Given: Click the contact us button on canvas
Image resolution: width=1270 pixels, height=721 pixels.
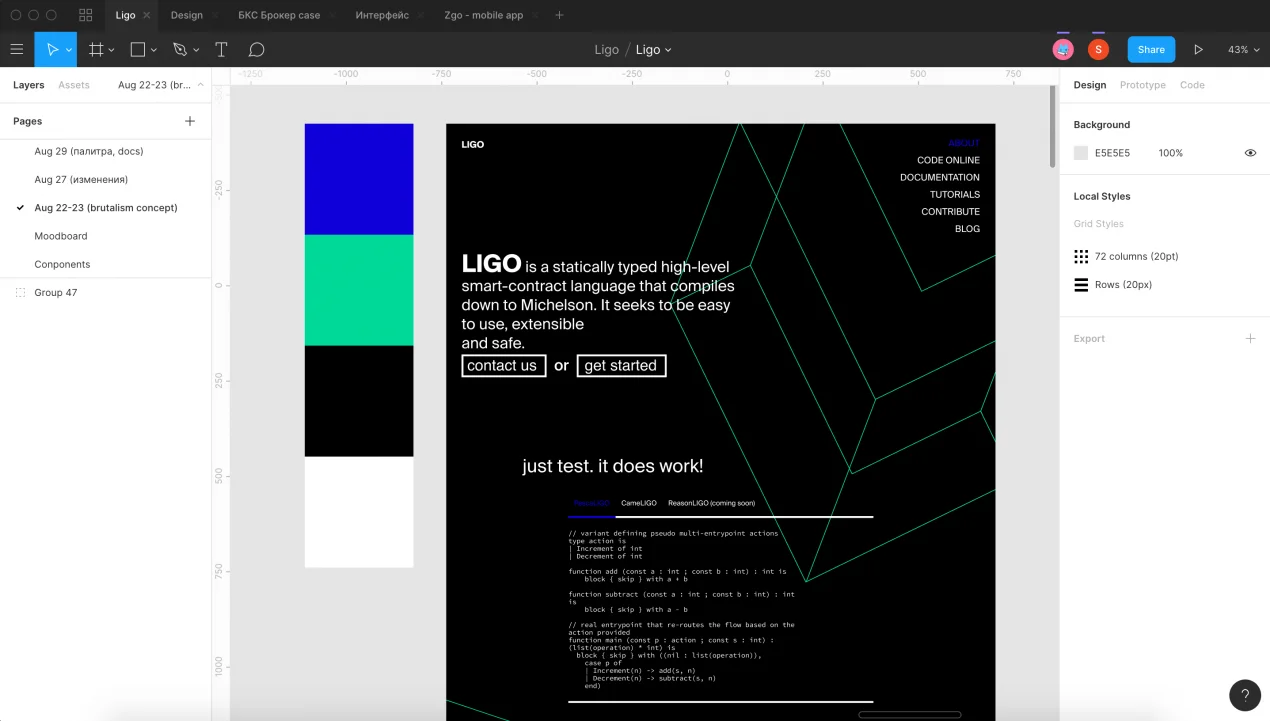Looking at the screenshot, I should coord(503,366).
